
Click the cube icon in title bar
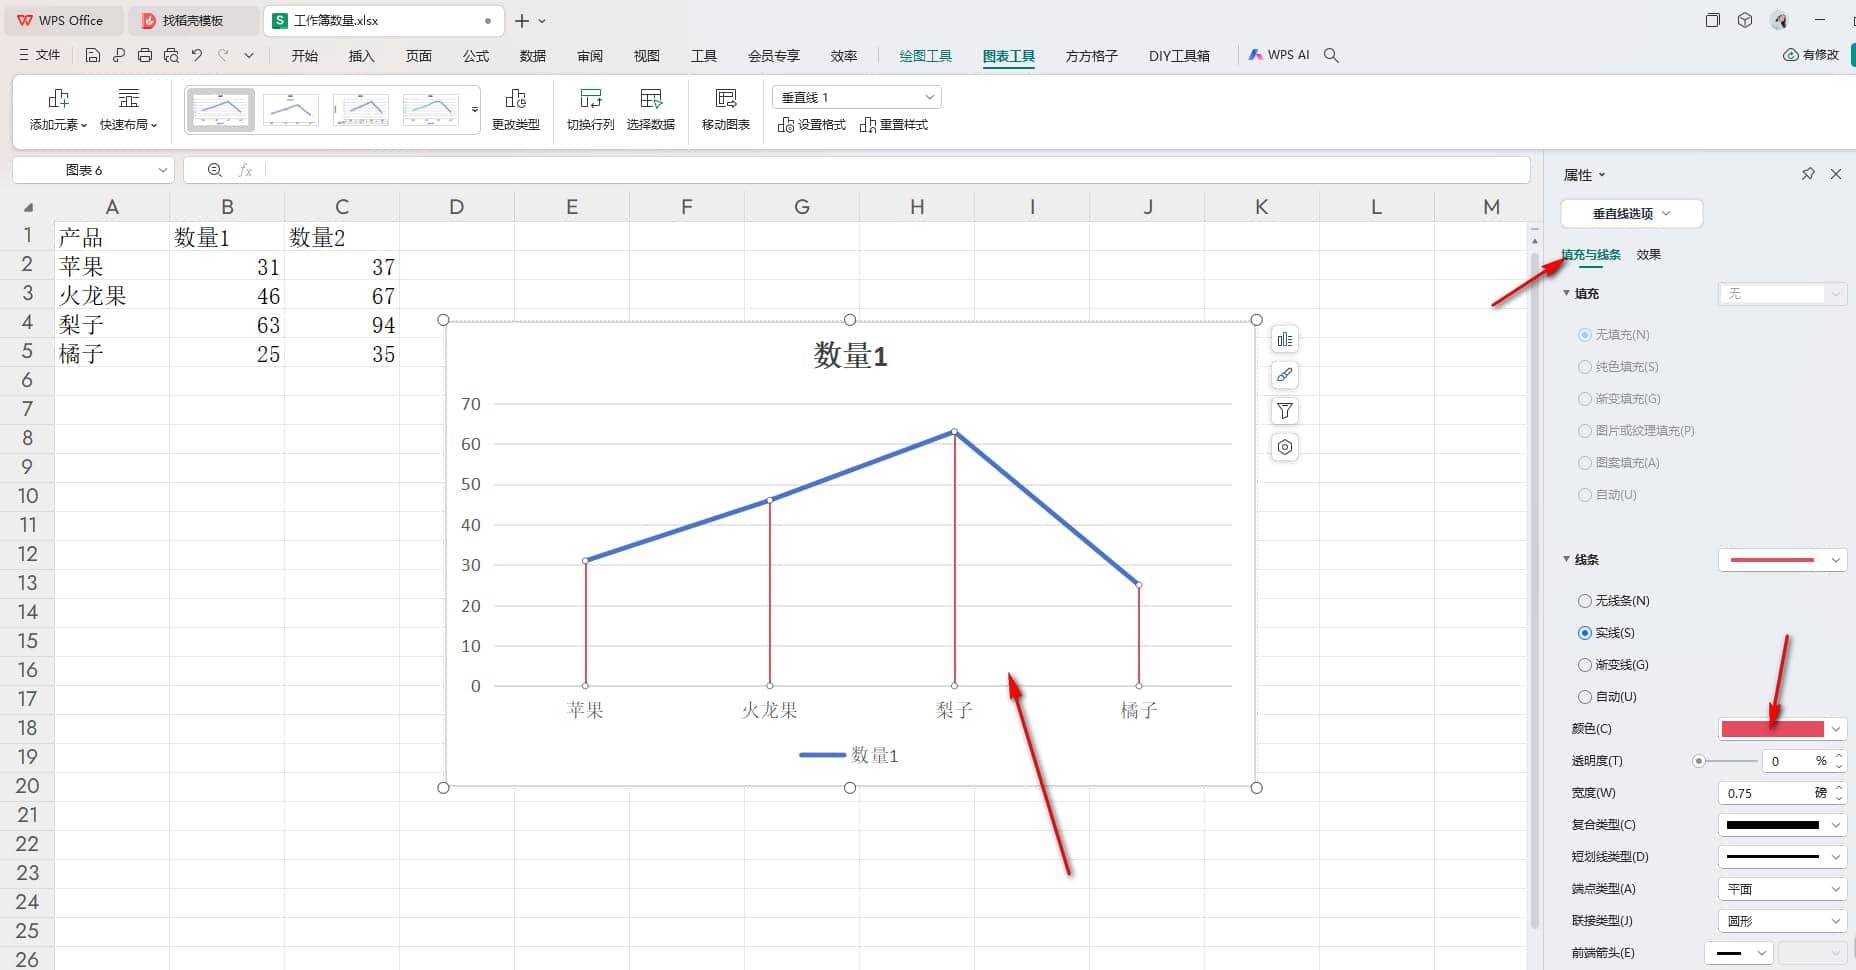1745,20
